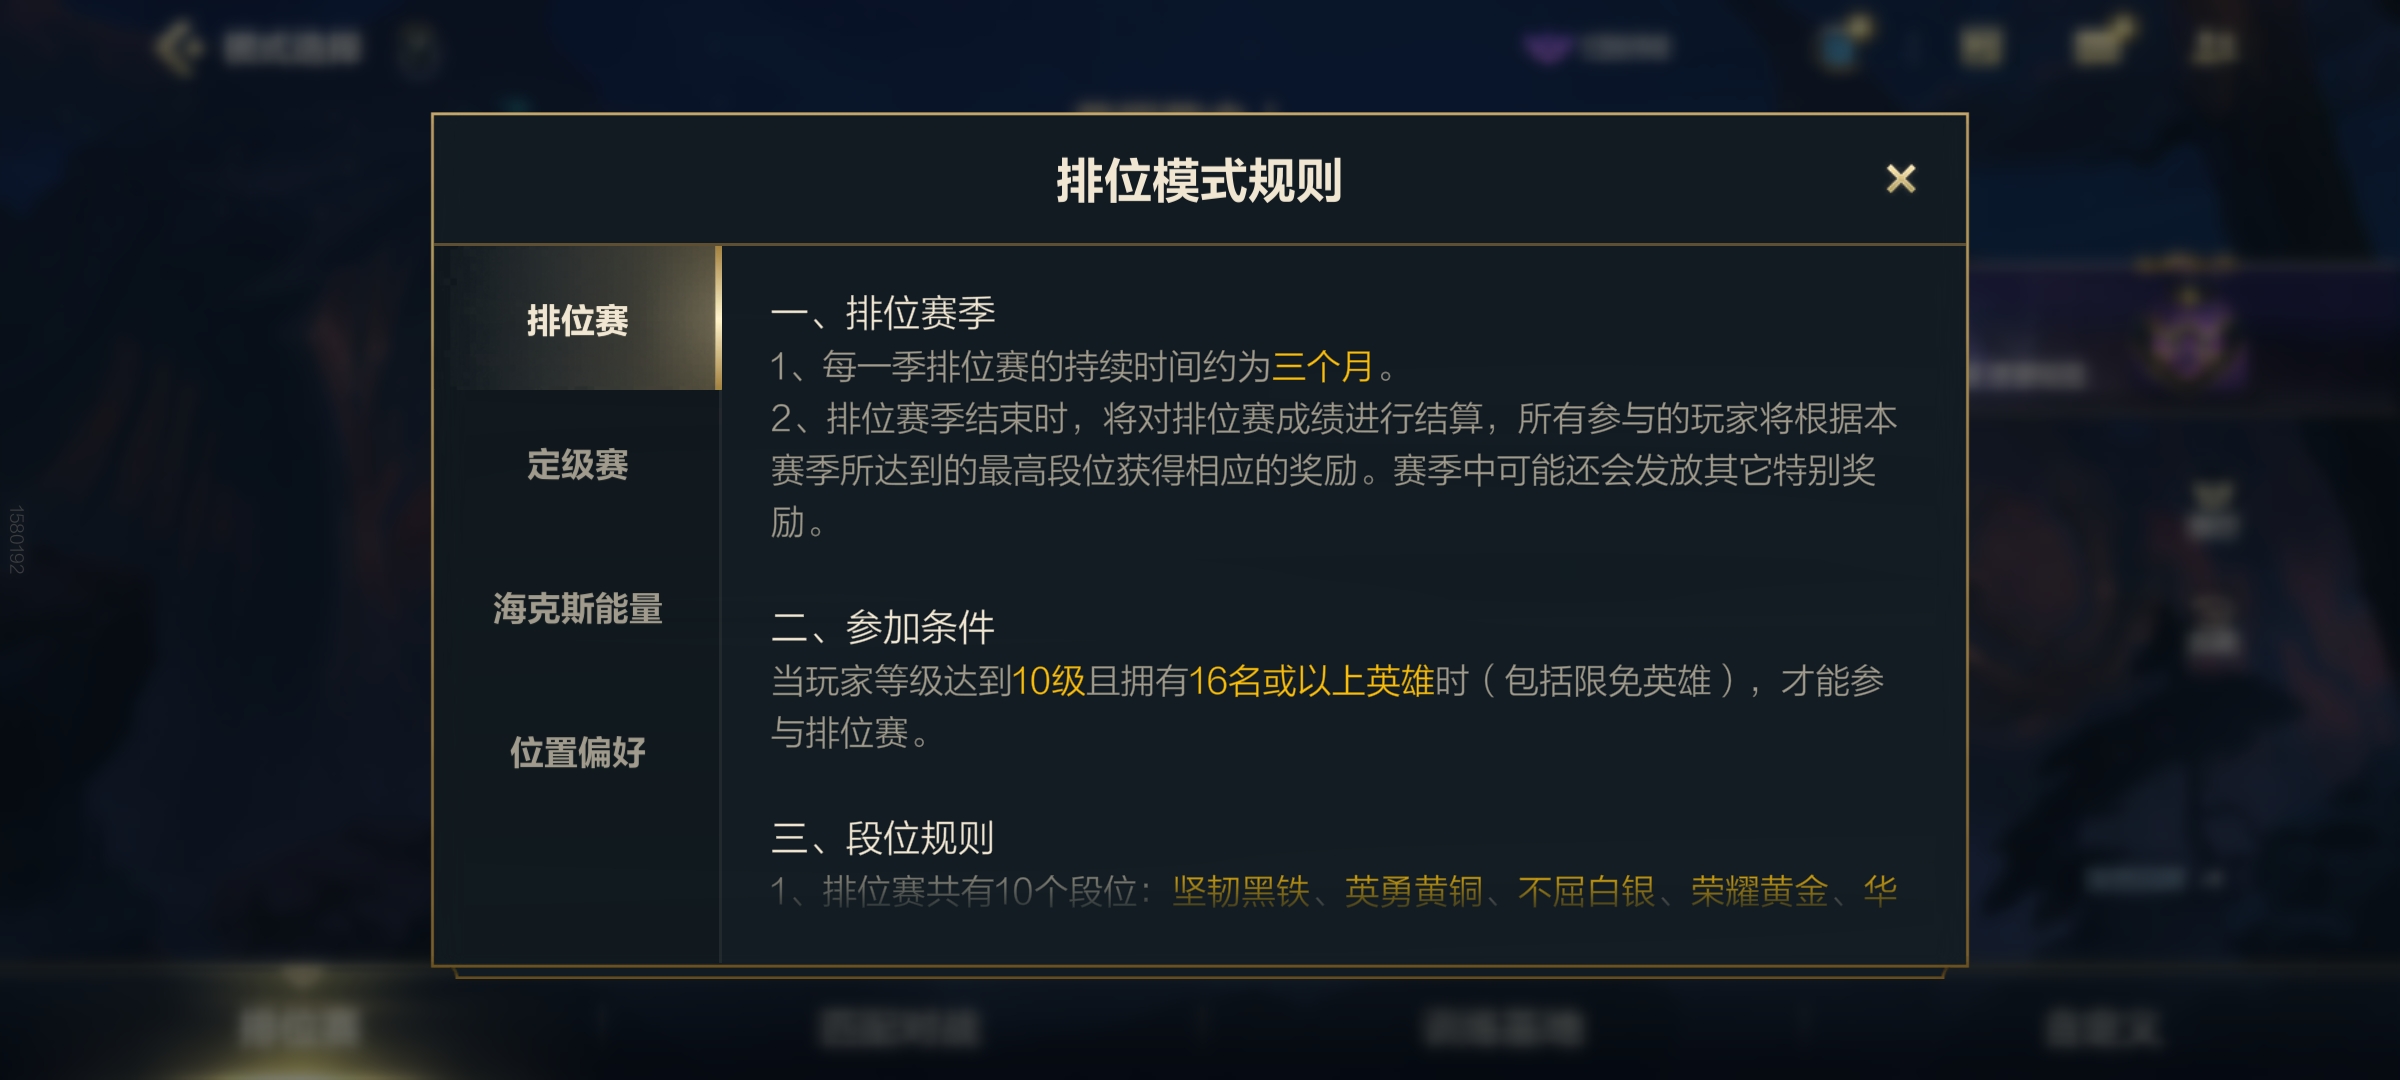Click the highlighted rank name 坚韧黑铁
The image size is (2400, 1080).
click(1241, 890)
